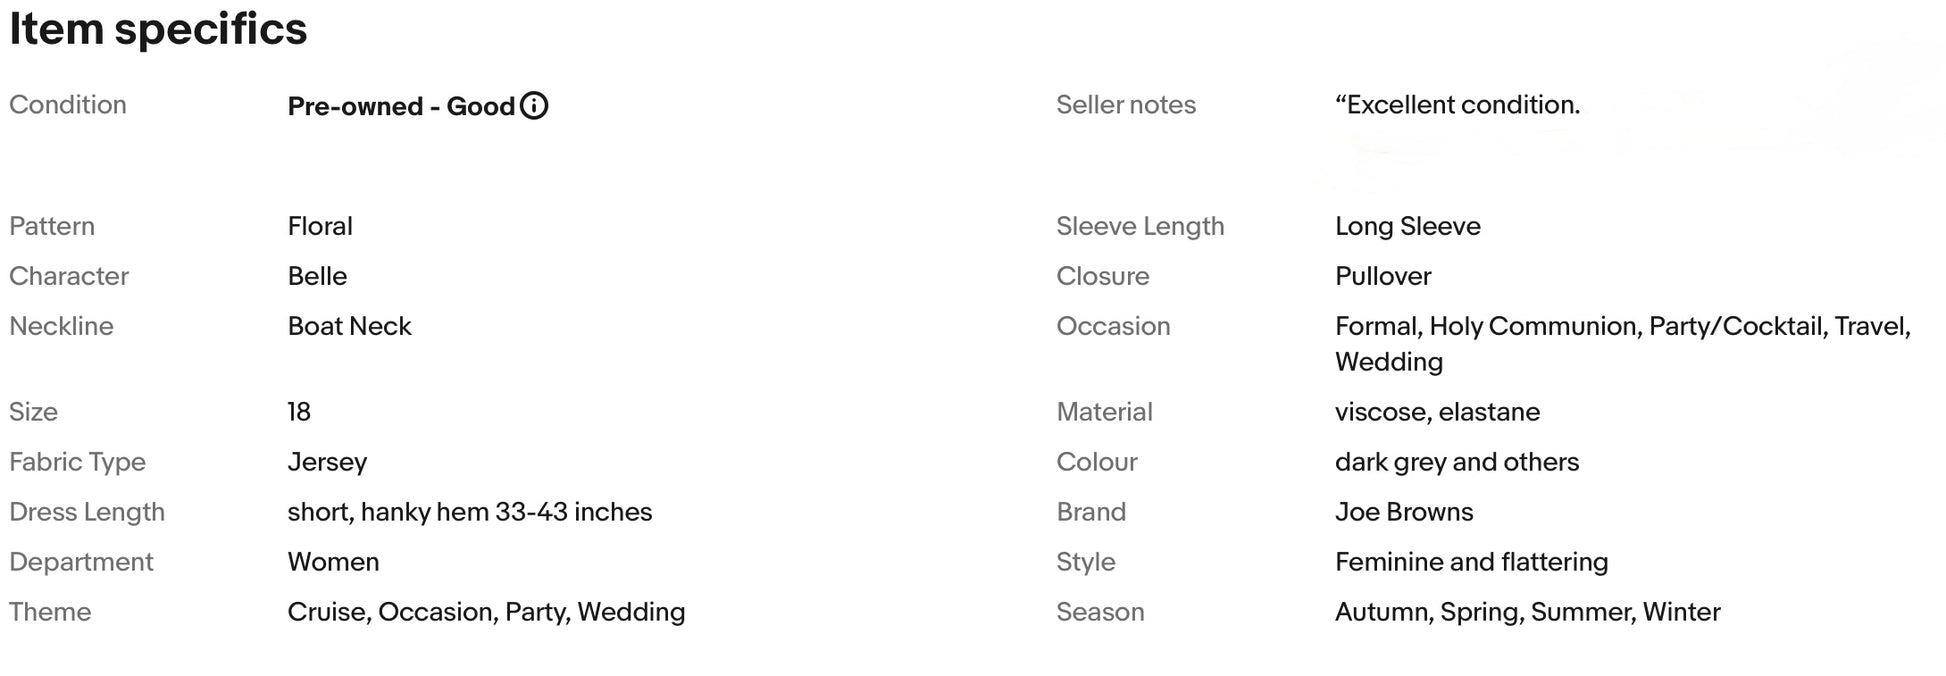Click the Item specifics heading

[x=158, y=29]
